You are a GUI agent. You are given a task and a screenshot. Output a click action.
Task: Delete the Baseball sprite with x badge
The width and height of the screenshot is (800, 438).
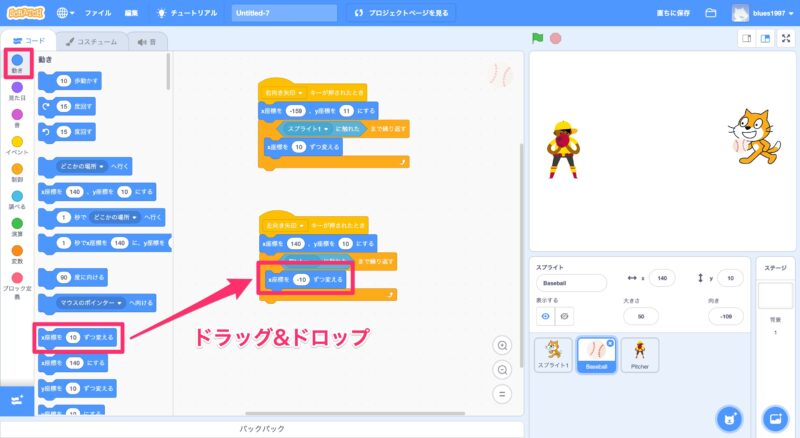(612, 339)
